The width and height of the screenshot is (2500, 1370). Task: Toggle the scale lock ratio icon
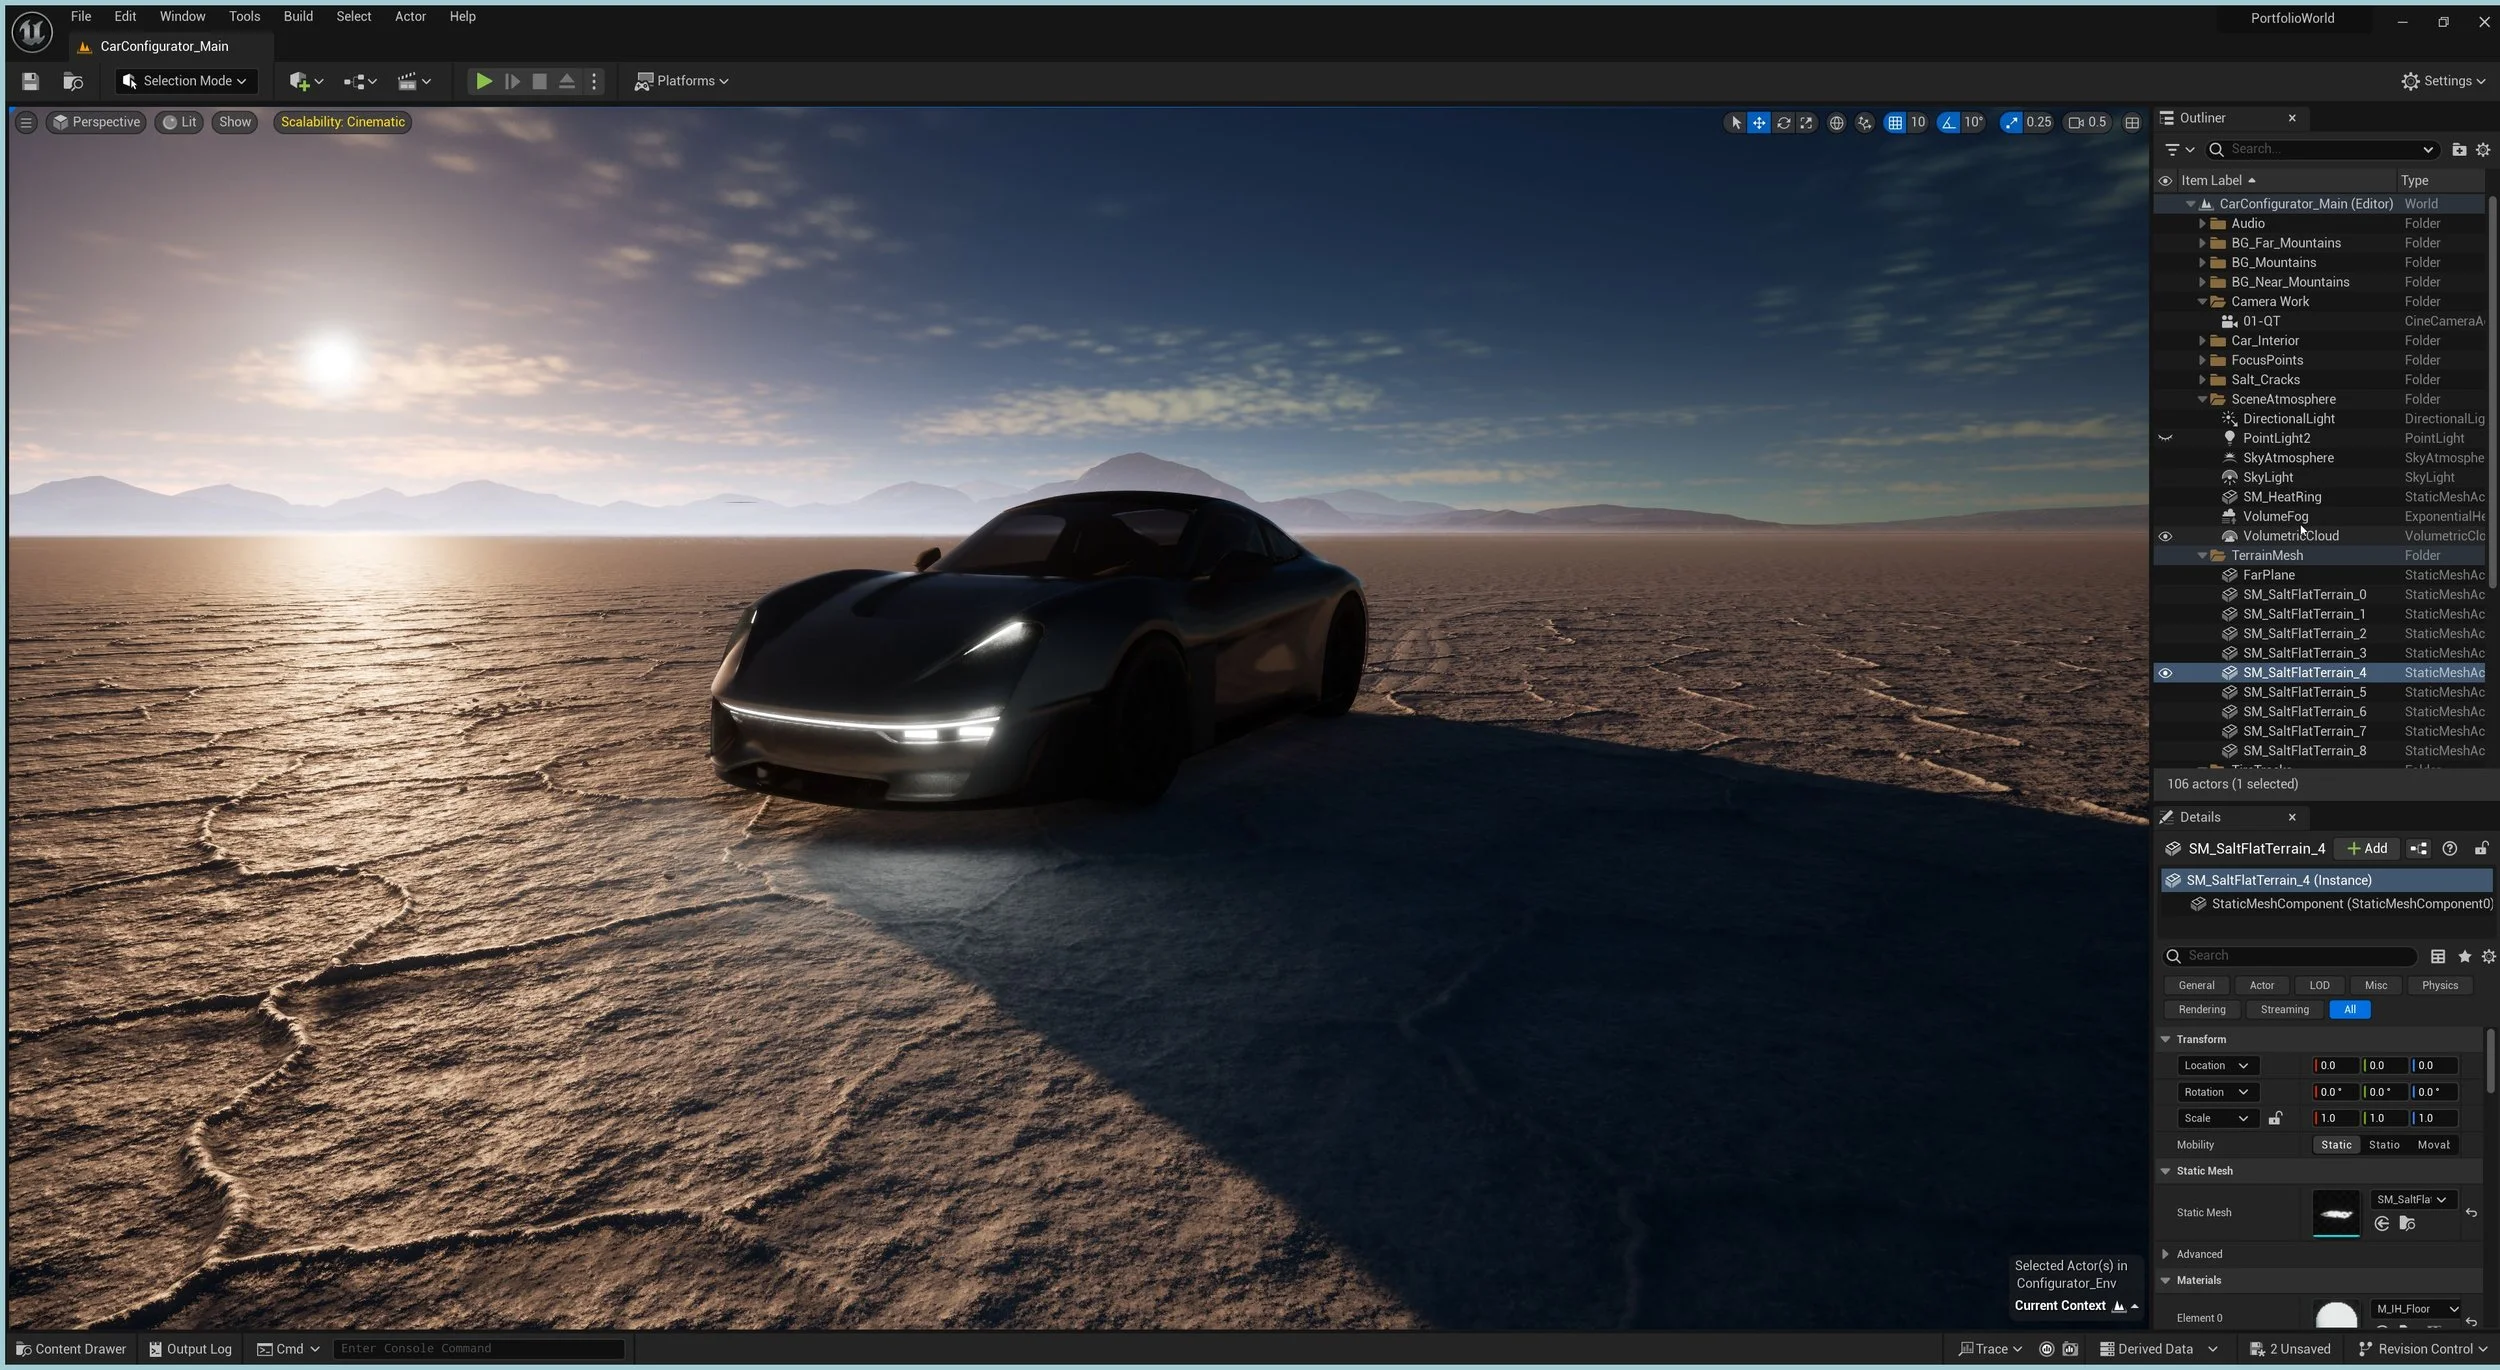click(2275, 1118)
